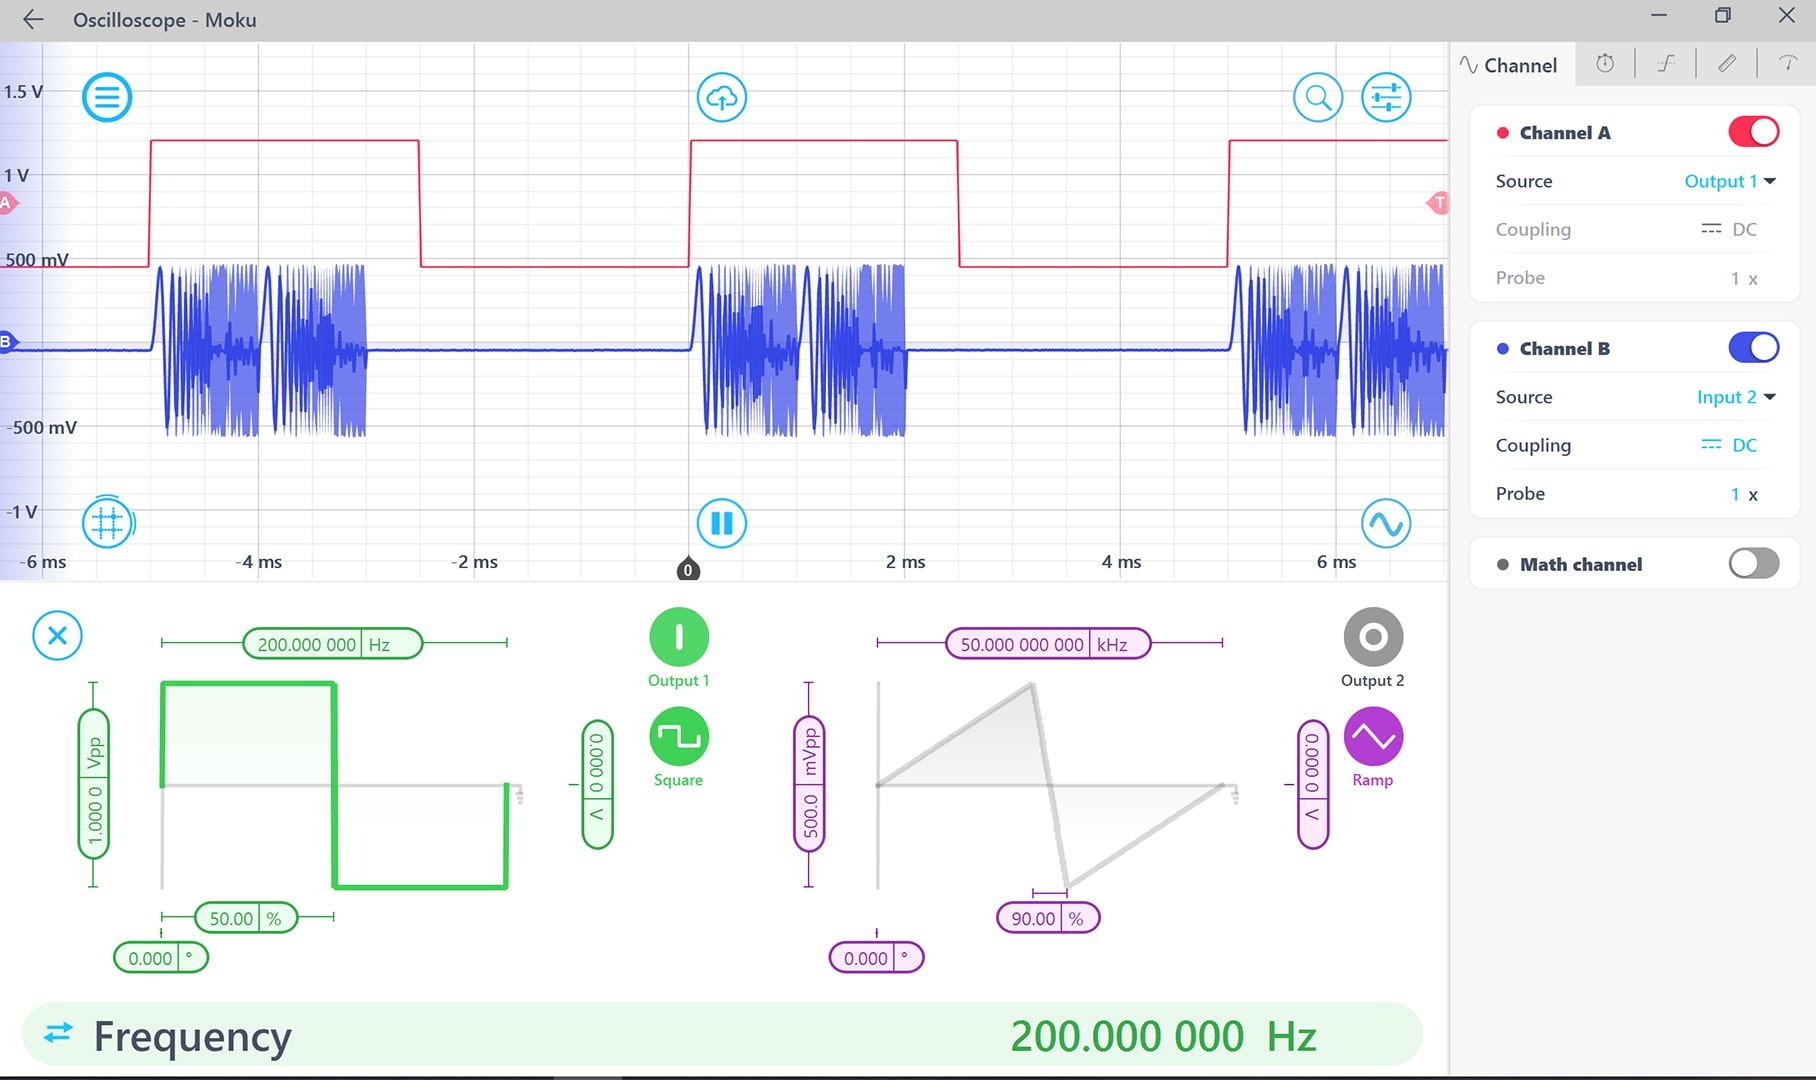1816x1080 pixels.
Task: Pause the oscilloscope acquisition
Action: click(x=721, y=523)
